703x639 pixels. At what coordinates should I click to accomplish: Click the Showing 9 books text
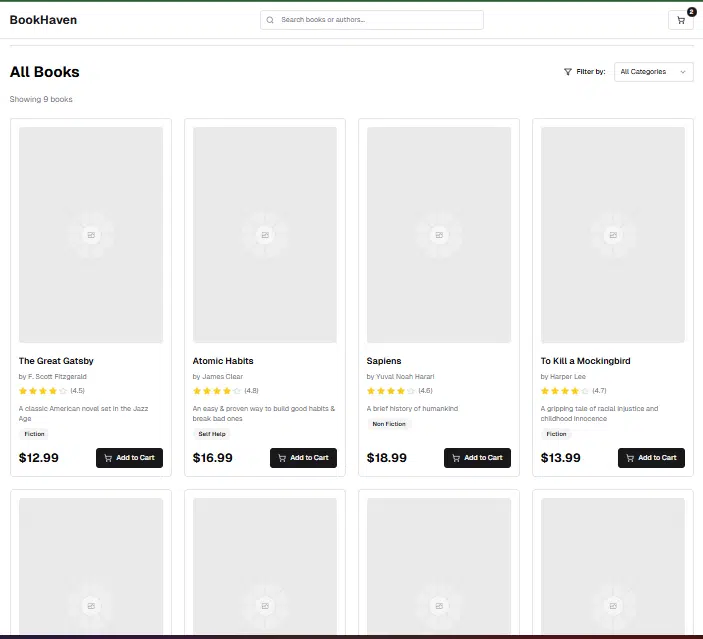pos(41,99)
